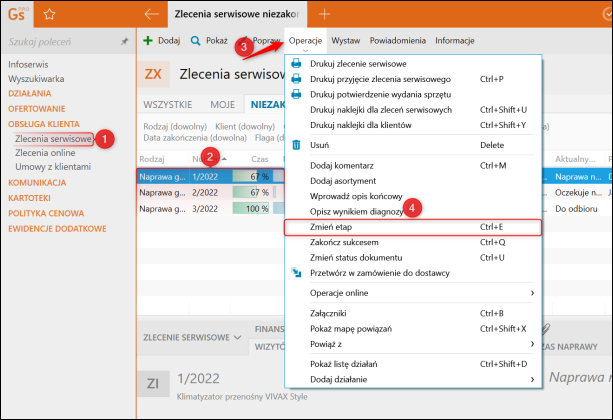Click the Gs PRO logo icon
This screenshot has width=613, height=420.
point(17,14)
